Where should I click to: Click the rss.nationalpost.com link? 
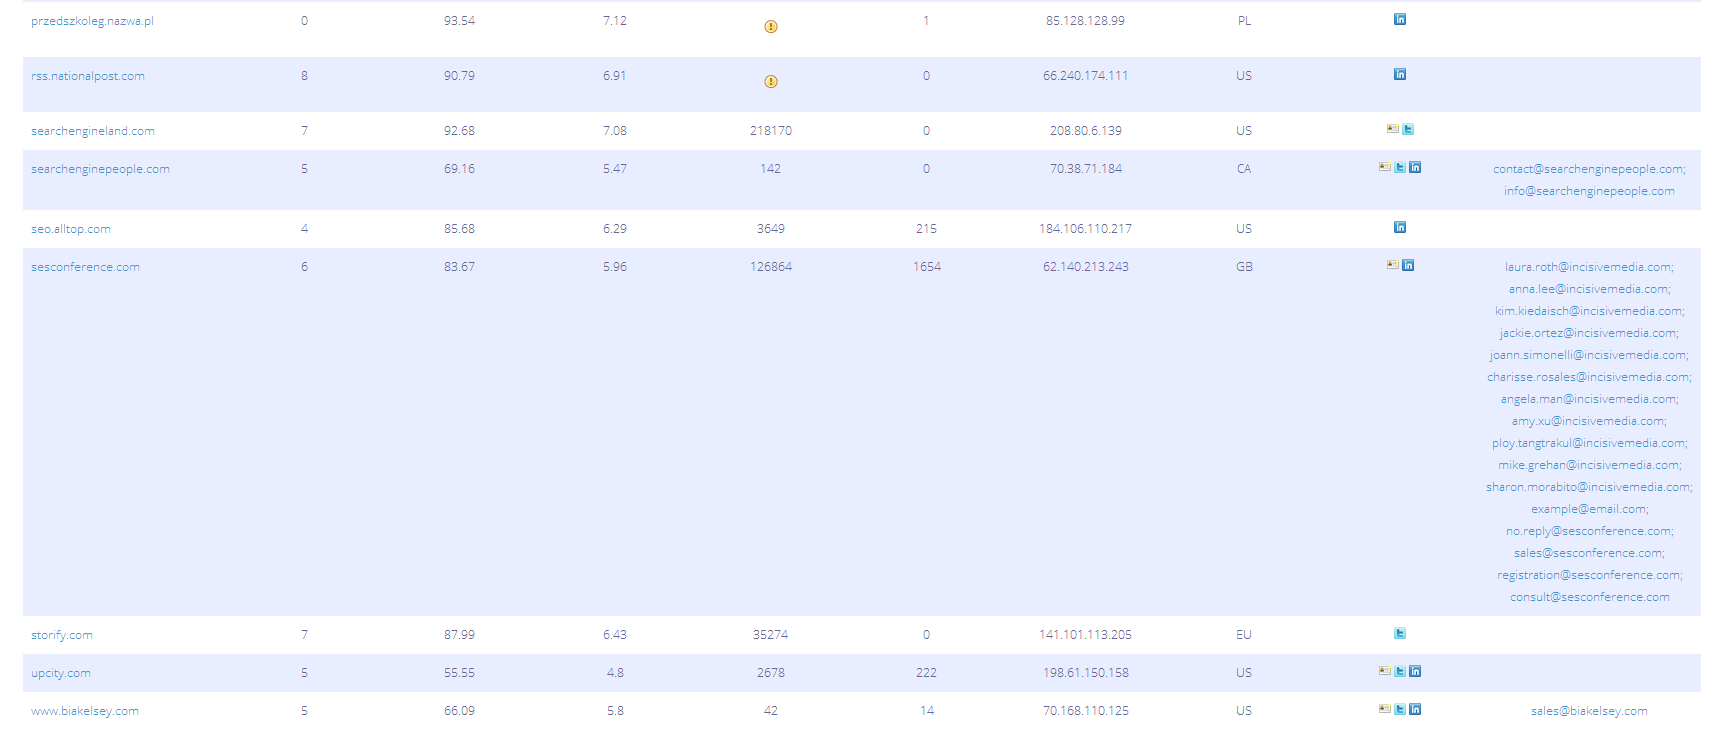click(x=88, y=76)
